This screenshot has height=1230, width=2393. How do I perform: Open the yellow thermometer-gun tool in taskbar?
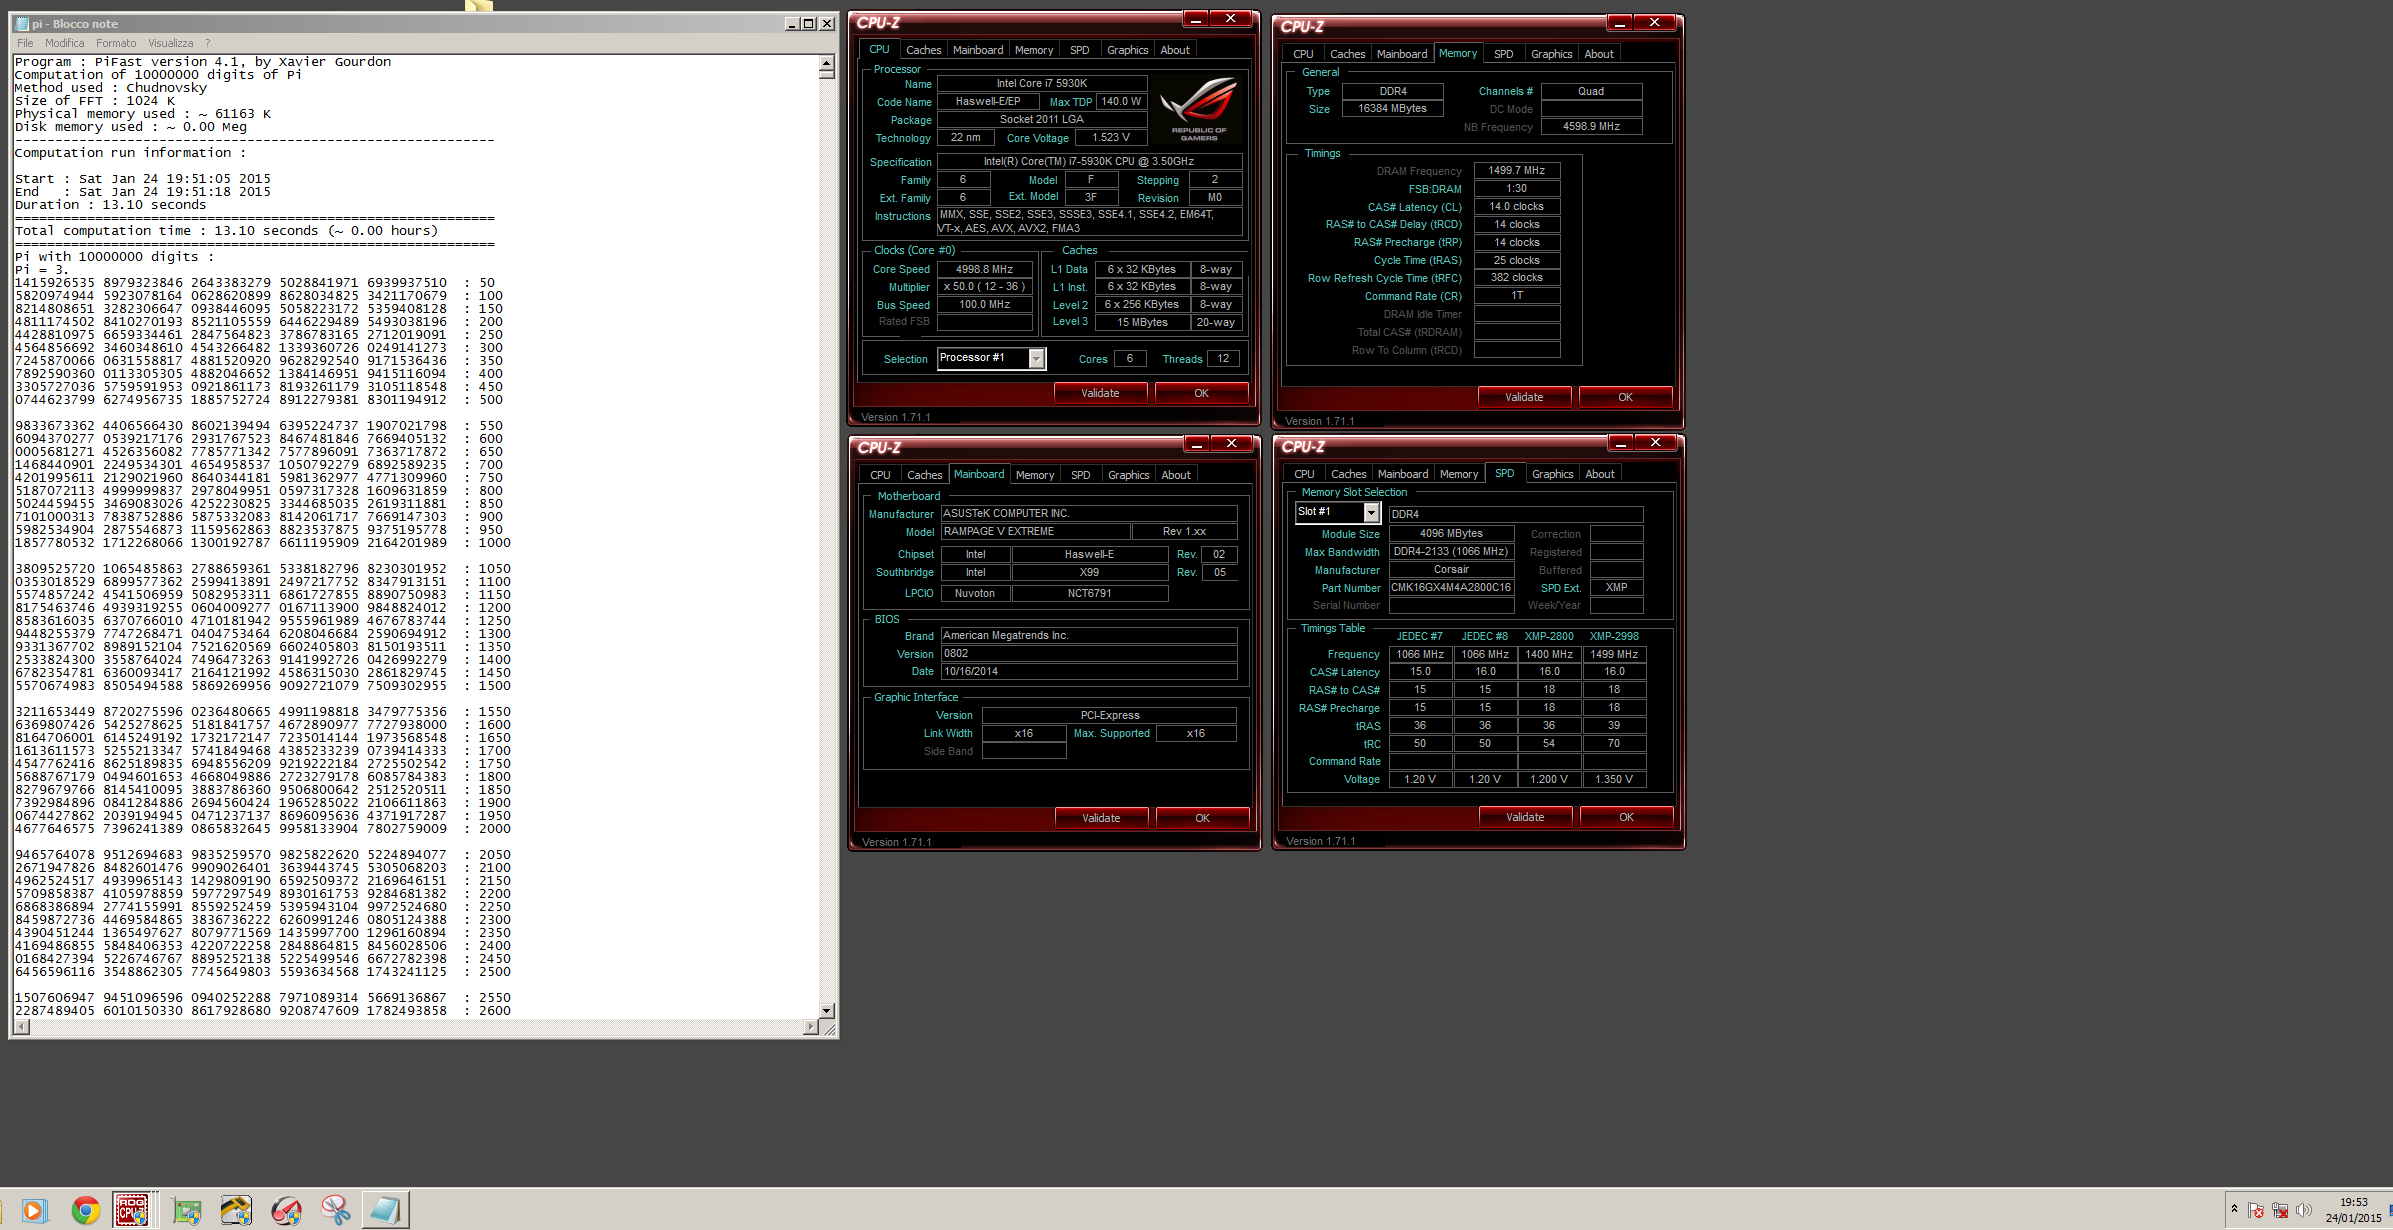pos(236,1210)
